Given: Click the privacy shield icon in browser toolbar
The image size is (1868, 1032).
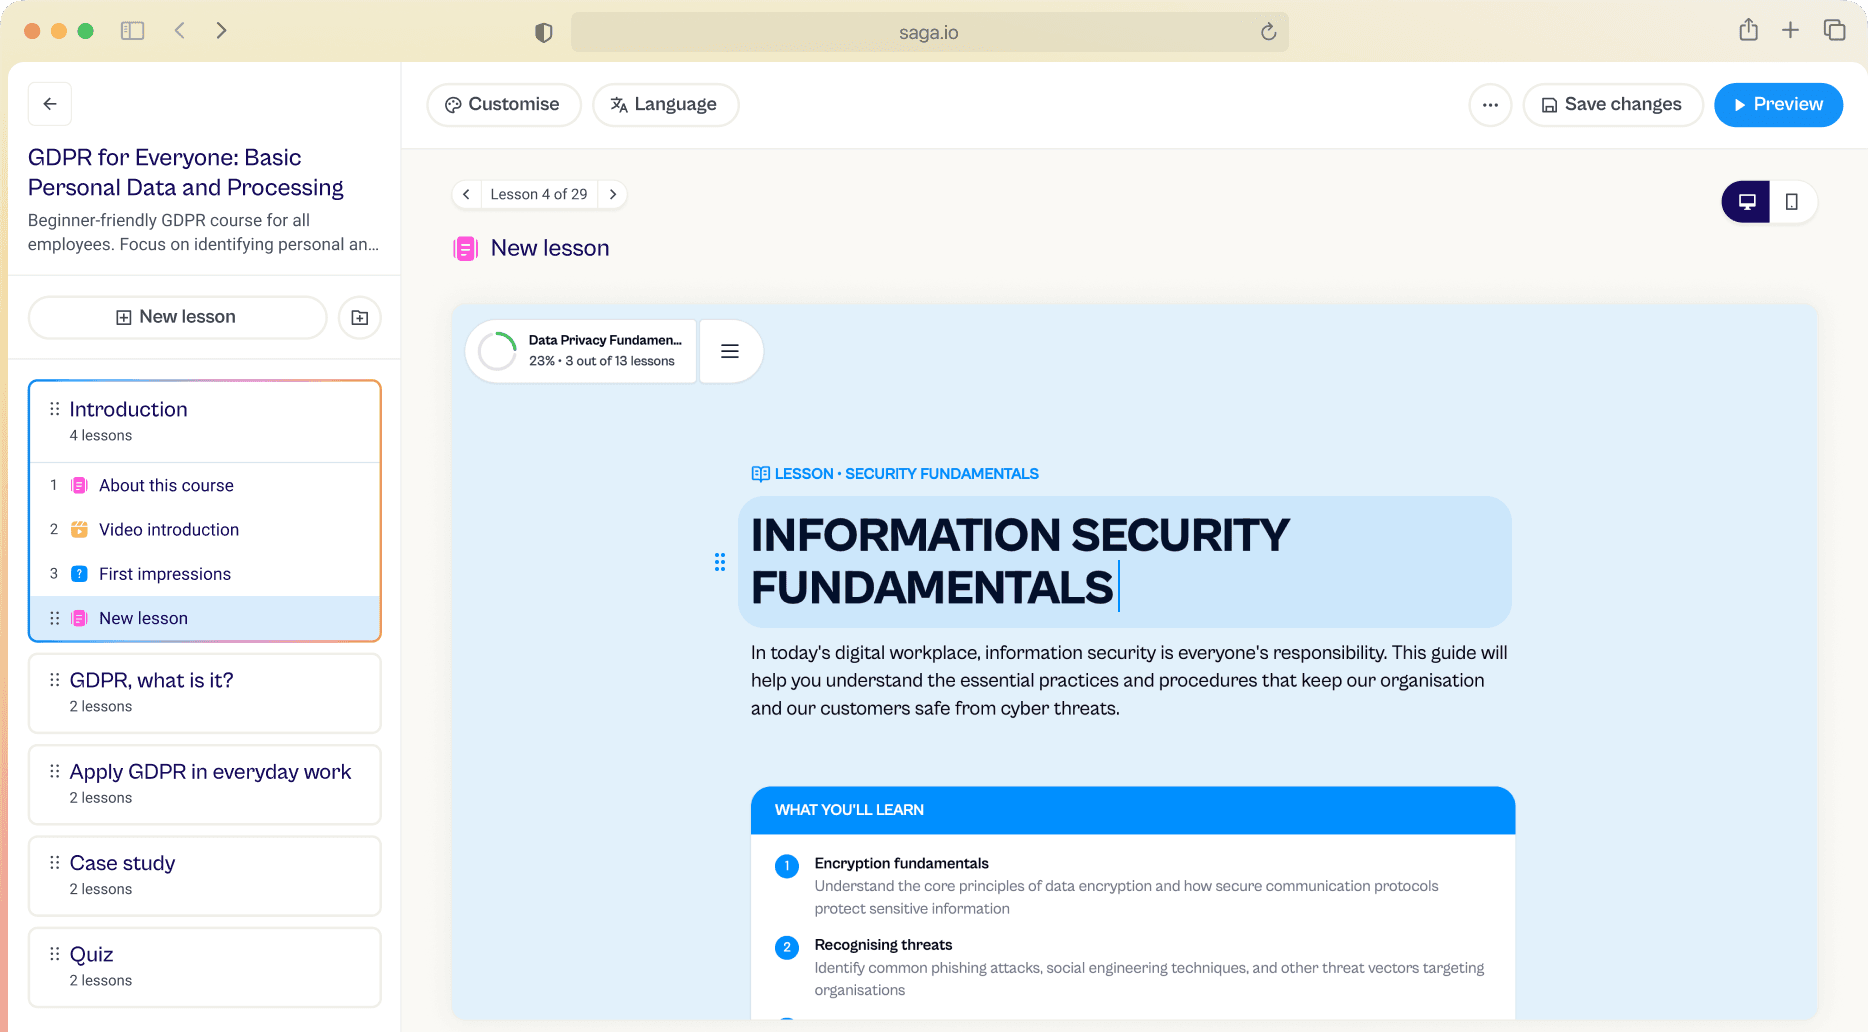Looking at the screenshot, I should 543,33.
